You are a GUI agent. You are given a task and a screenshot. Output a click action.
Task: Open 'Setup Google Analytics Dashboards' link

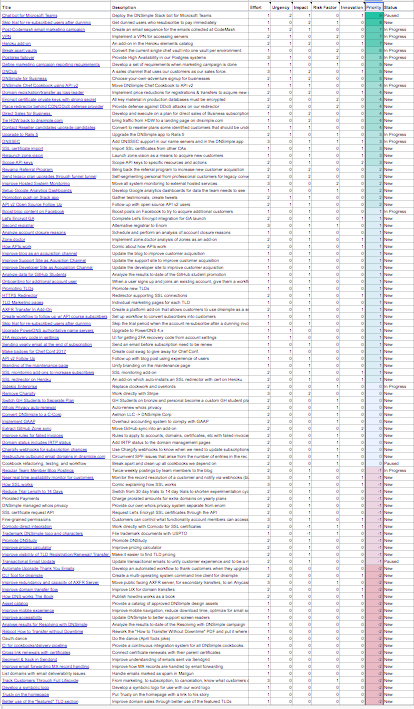pos(37,190)
